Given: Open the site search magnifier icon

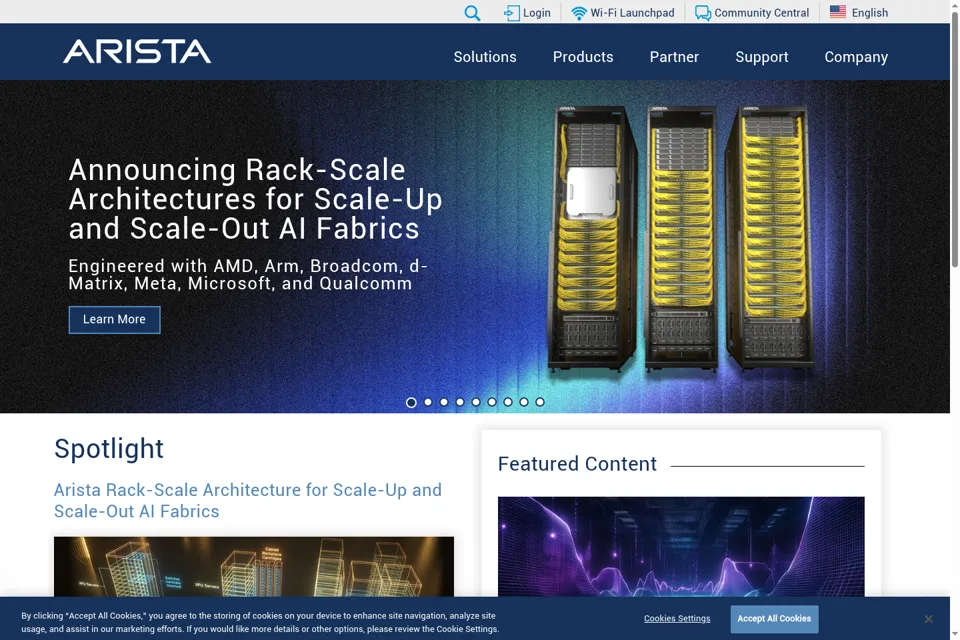Looking at the screenshot, I should [x=472, y=13].
